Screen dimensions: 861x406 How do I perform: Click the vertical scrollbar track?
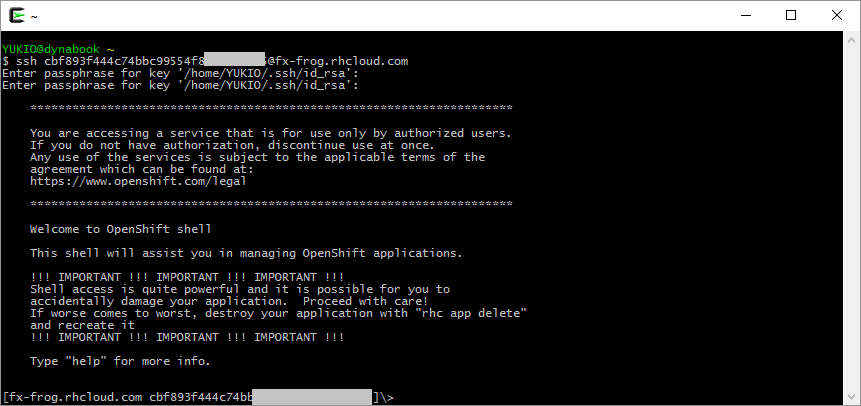(852, 220)
